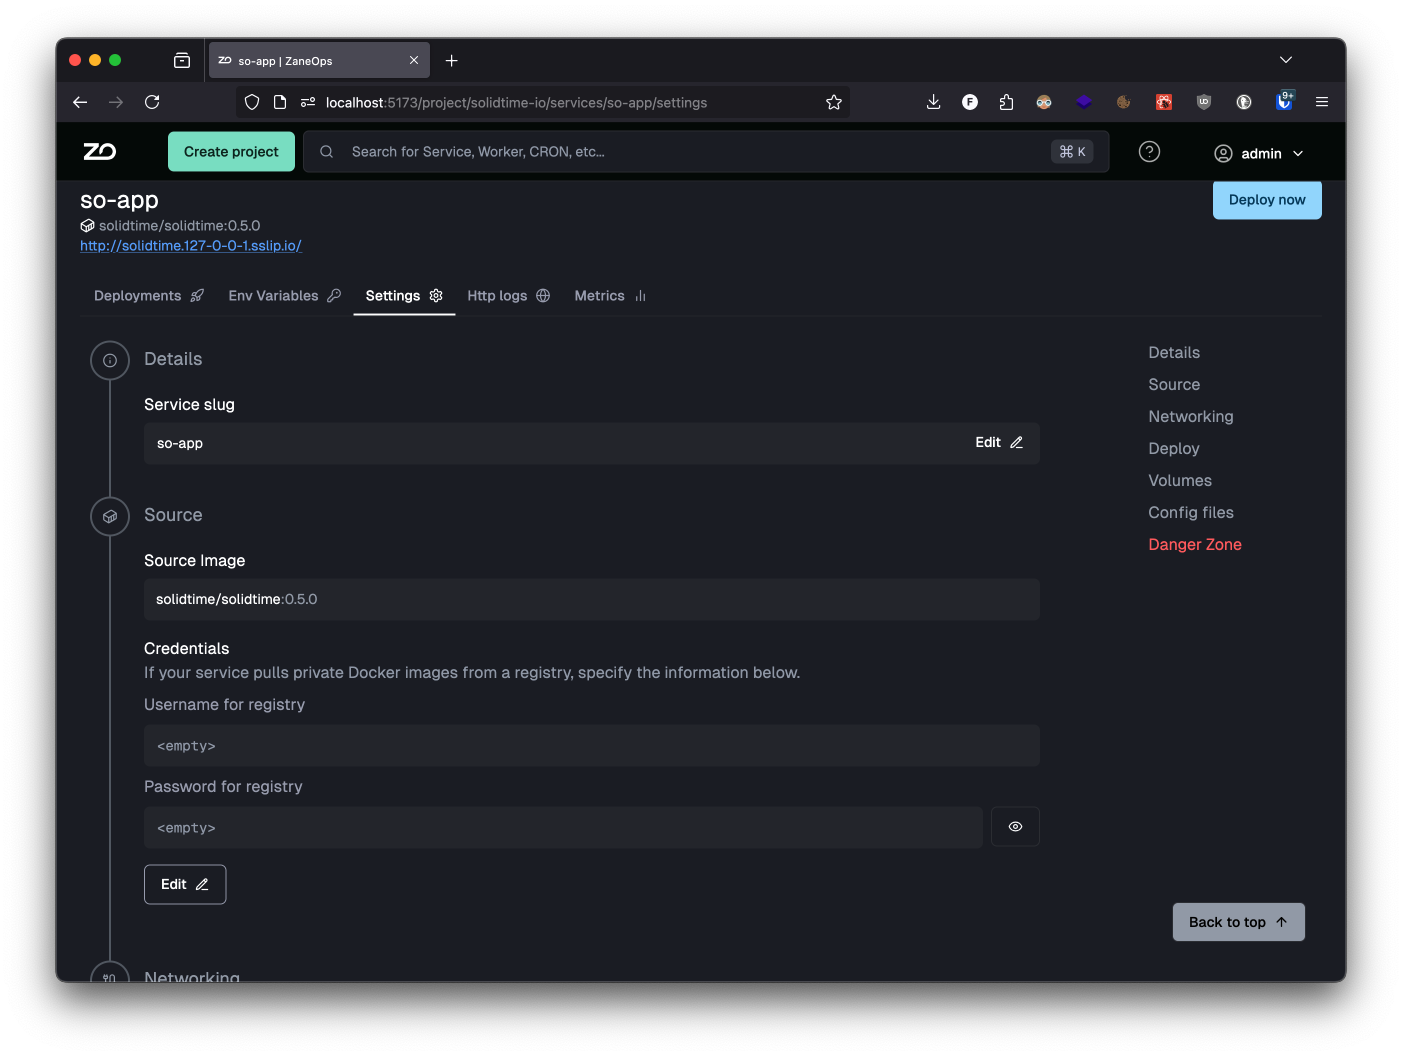The image size is (1402, 1056).
Task: Click the purple diamond extension icon
Action: click(x=1084, y=102)
